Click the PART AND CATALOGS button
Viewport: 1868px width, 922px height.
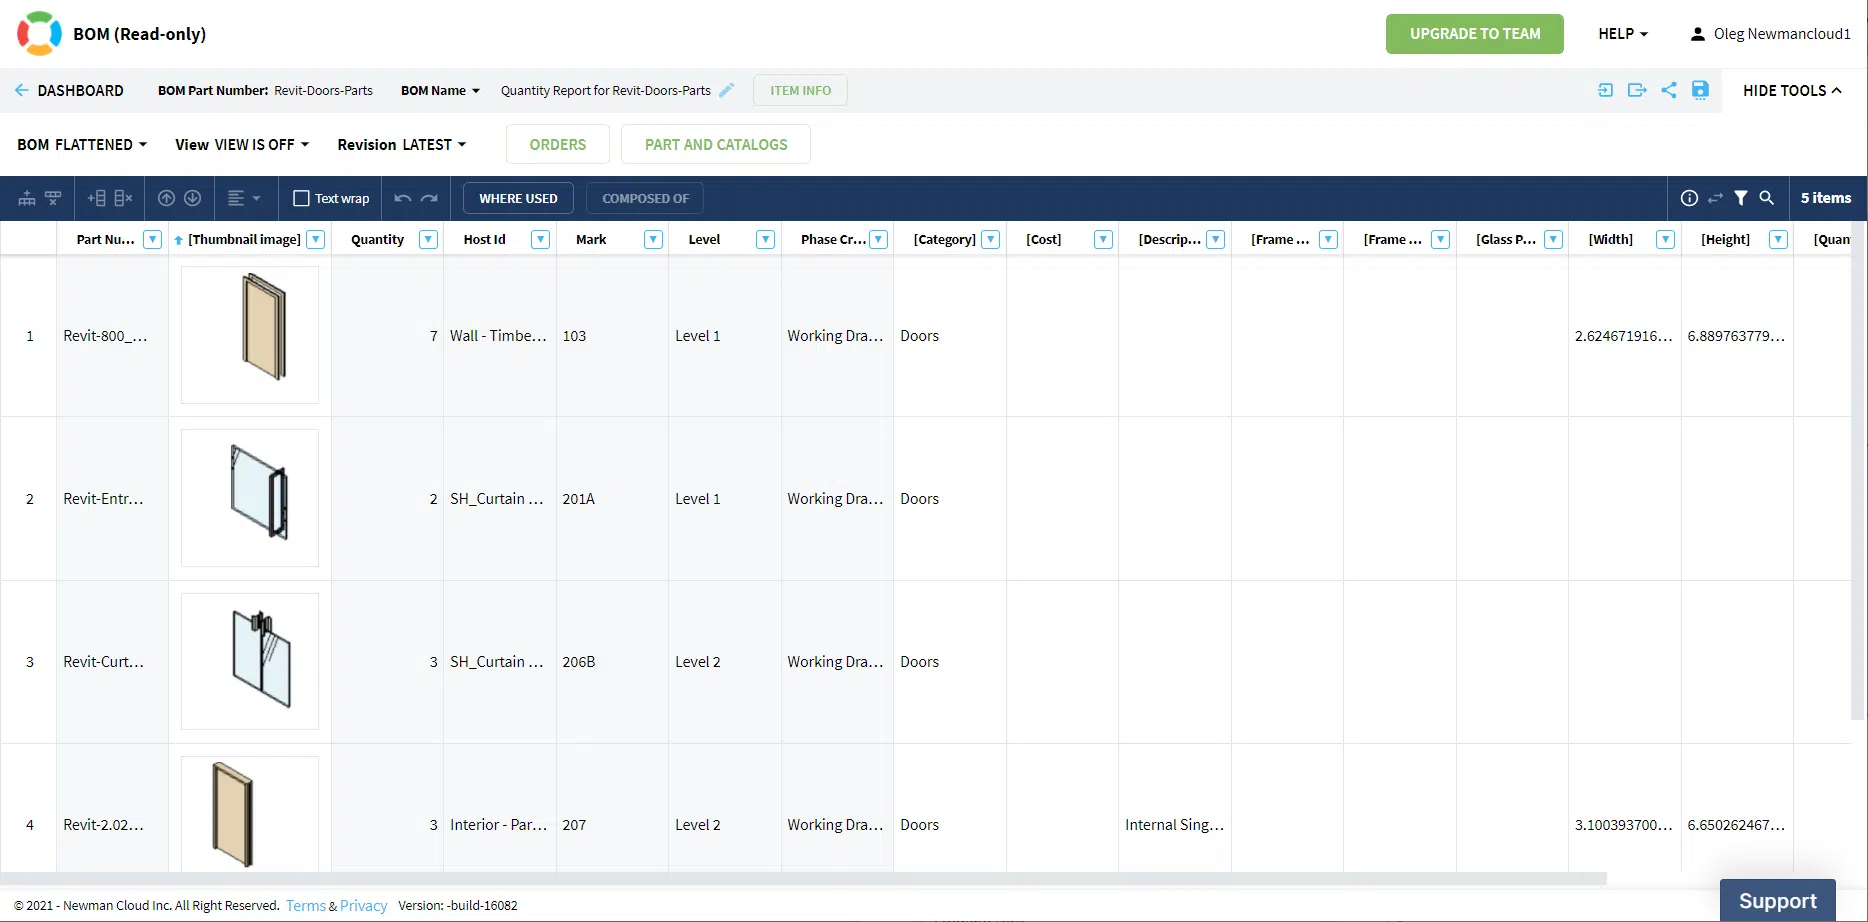[716, 144]
